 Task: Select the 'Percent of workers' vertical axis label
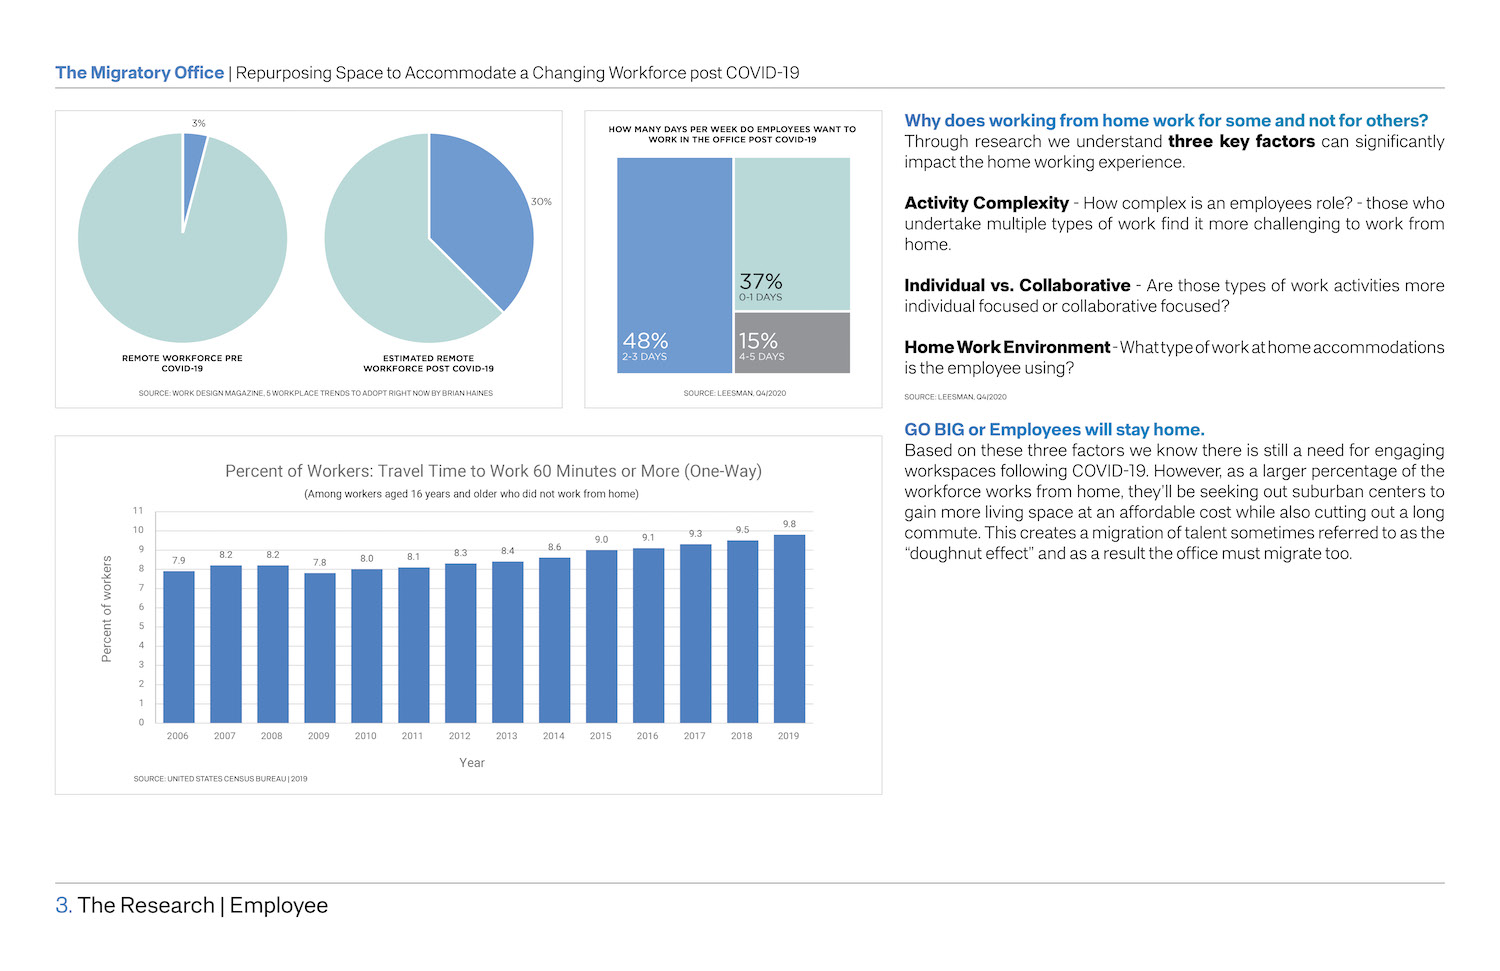click(107, 610)
